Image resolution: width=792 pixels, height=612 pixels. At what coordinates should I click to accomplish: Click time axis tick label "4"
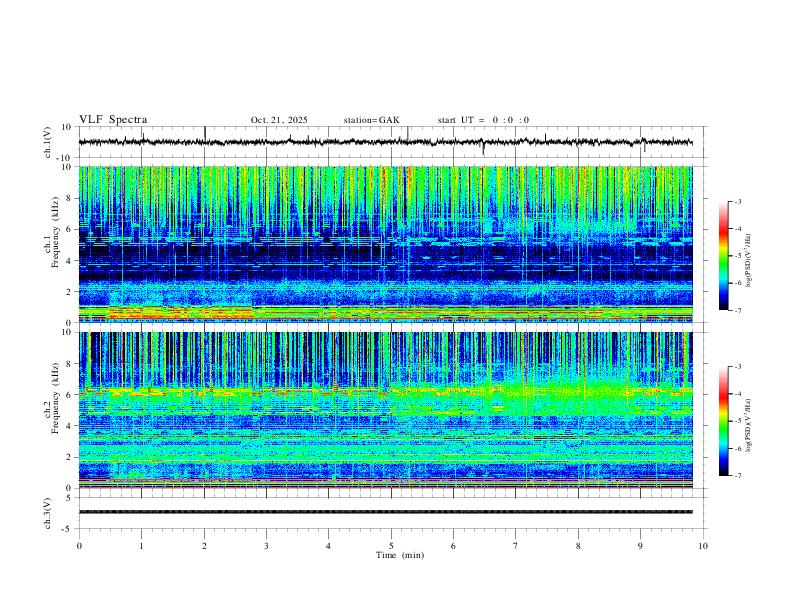328,546
